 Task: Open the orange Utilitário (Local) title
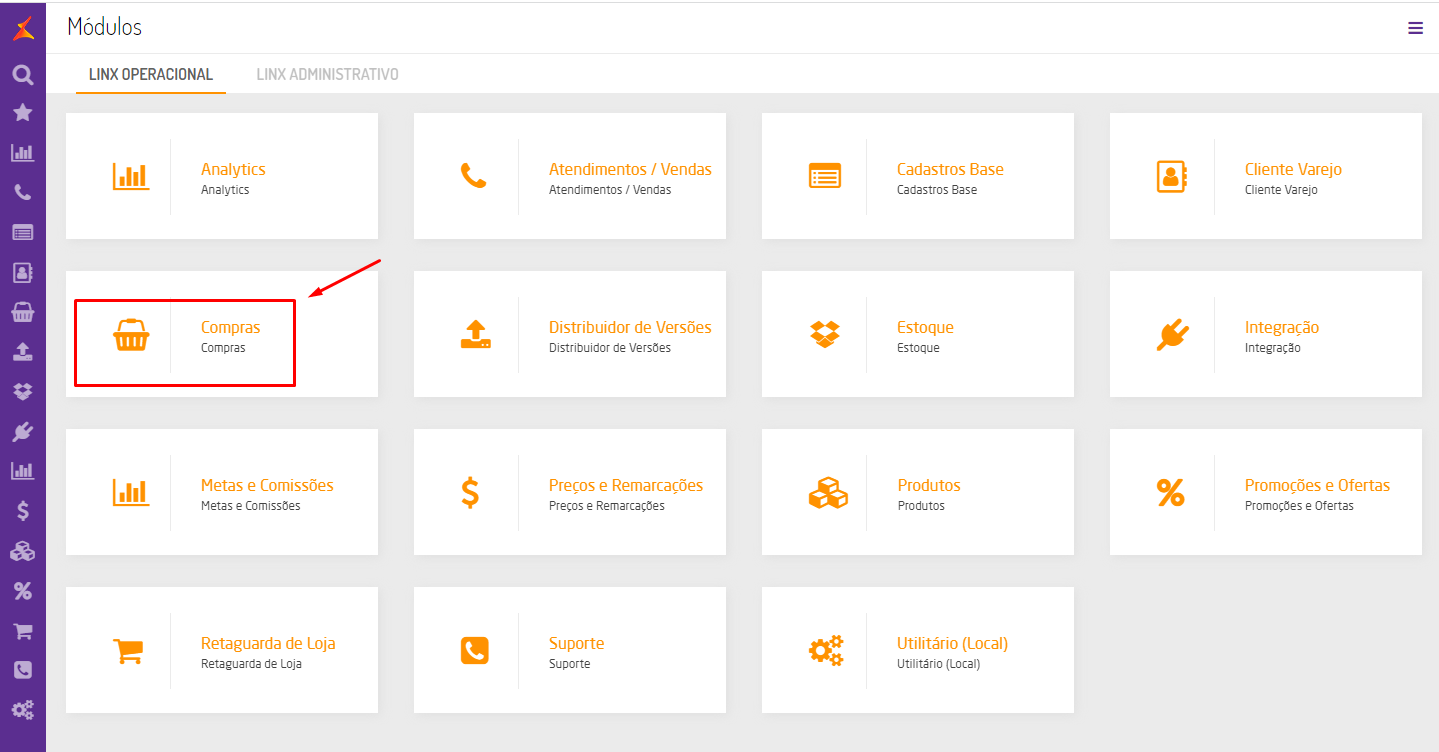[x=952, y=643]
